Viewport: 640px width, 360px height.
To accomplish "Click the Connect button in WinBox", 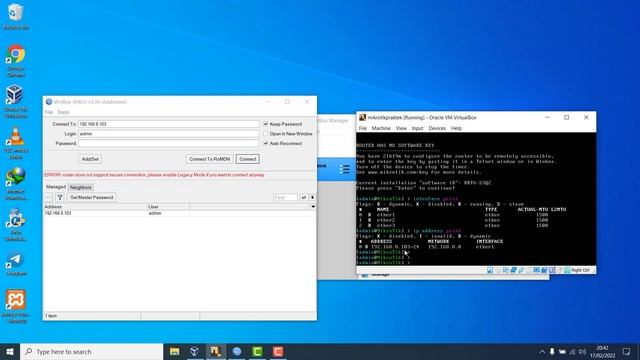I will [247, 159].
